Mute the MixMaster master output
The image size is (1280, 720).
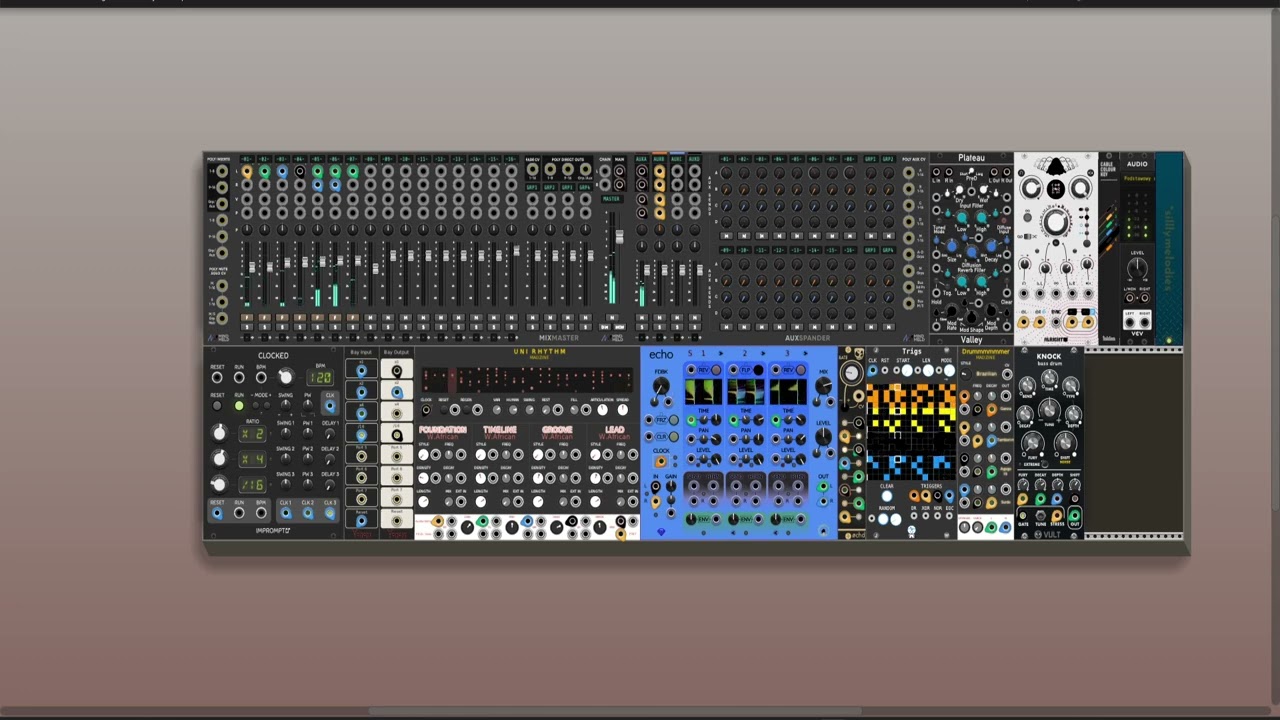tap(612, 317)
